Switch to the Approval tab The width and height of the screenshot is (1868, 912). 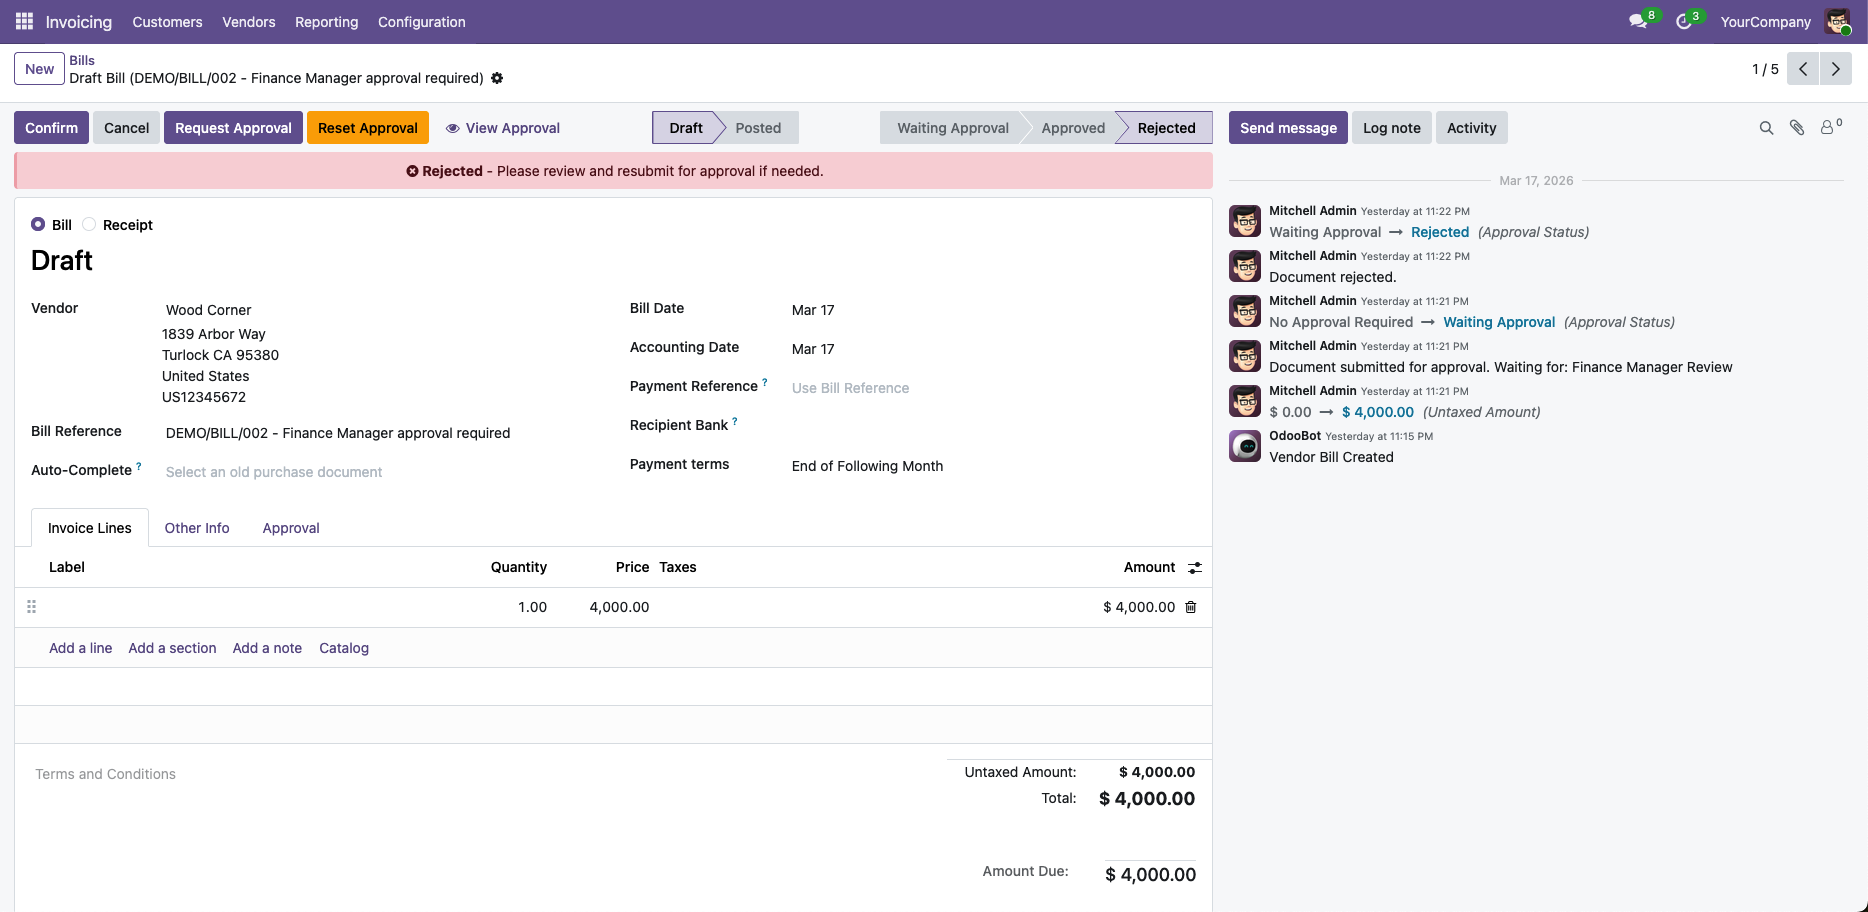click(291, 528)
